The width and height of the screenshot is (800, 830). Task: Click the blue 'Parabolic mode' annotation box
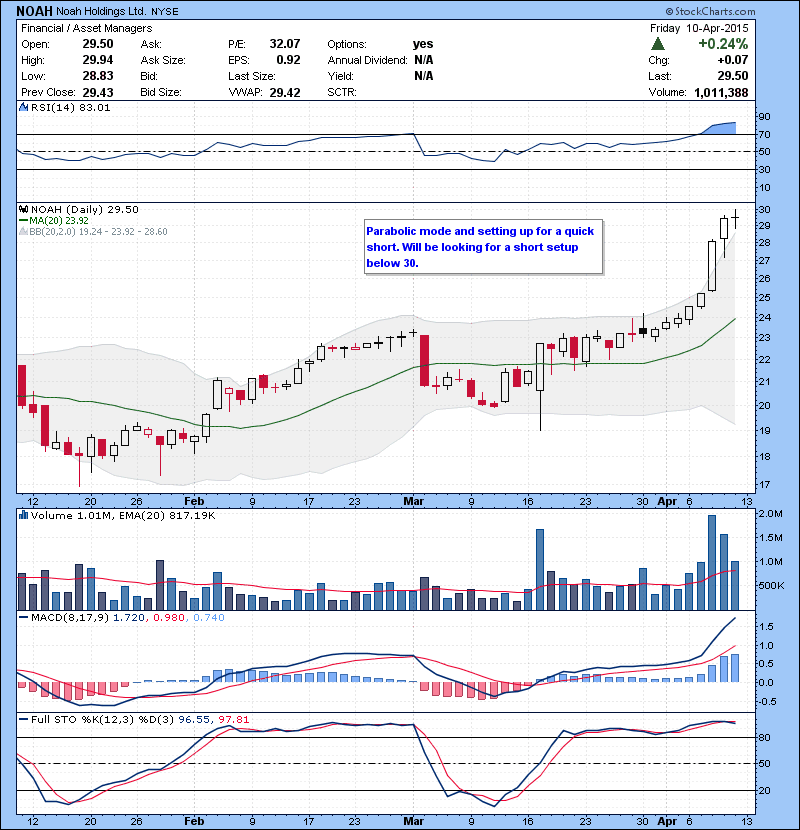pos(483,247)
